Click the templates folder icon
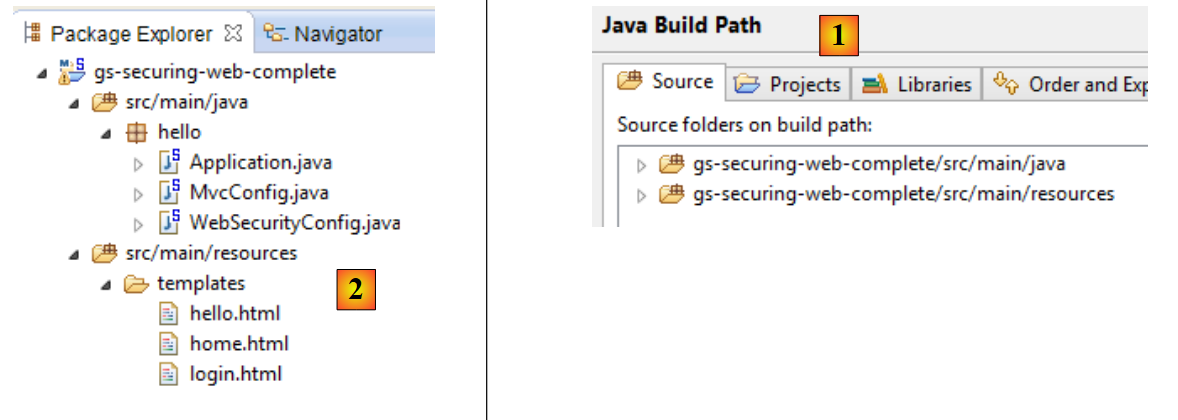1178x420 pixels. pyautogui.click(x=136, y=284)
